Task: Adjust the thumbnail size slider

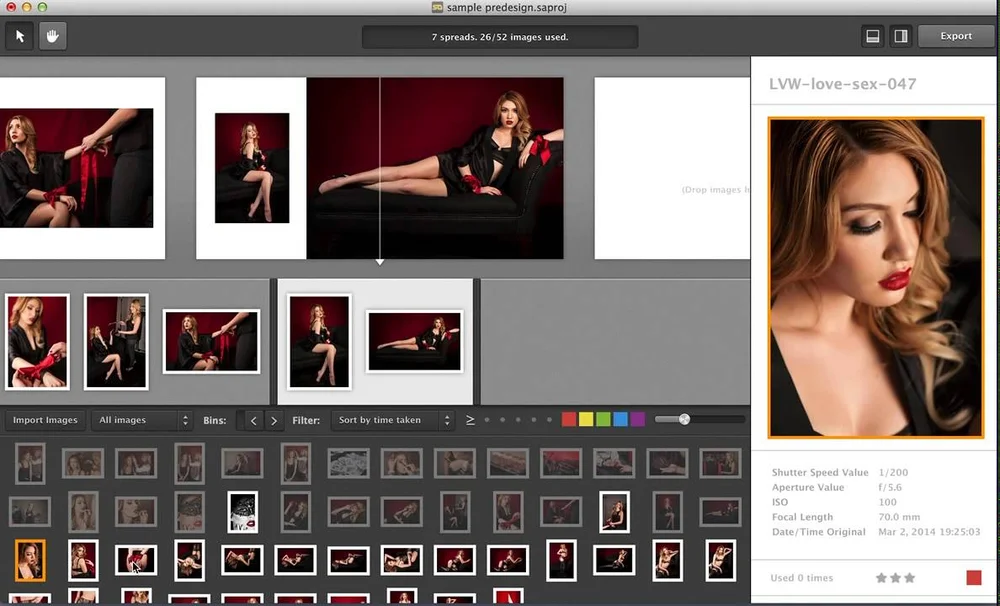Action: click(x=684, y=420)
